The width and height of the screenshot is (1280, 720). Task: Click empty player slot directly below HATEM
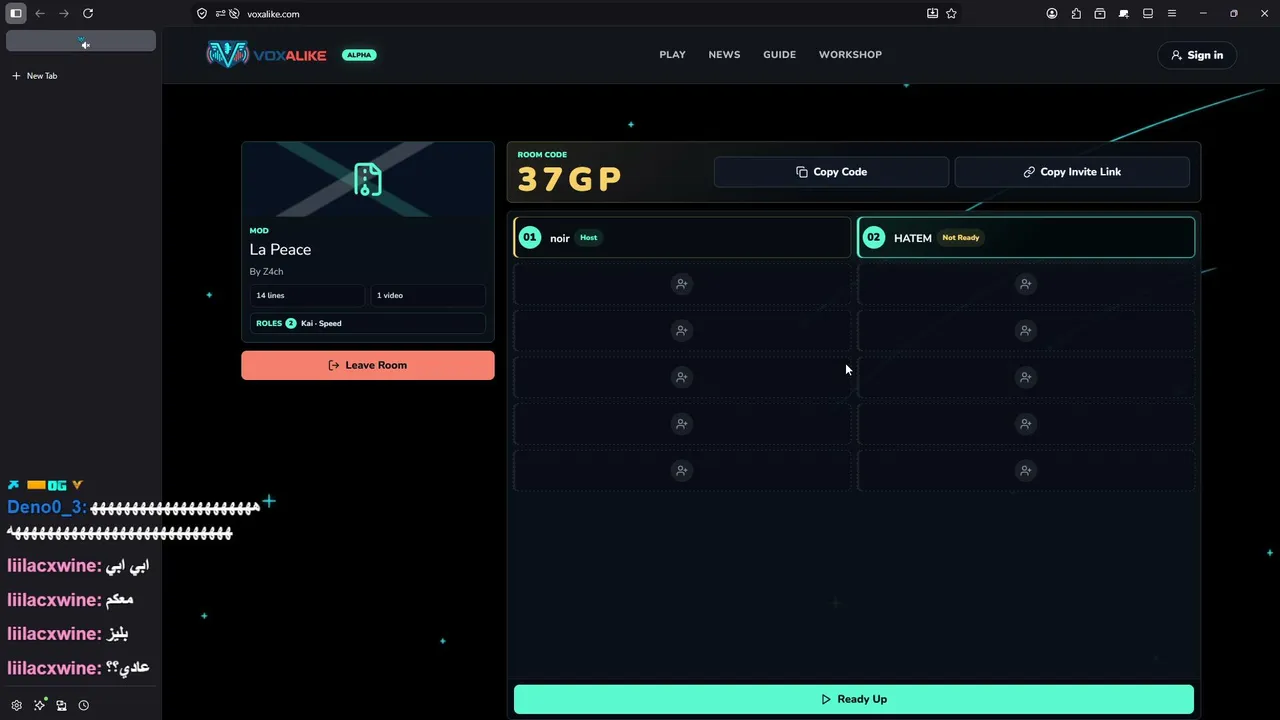[x=1026, y=284]
